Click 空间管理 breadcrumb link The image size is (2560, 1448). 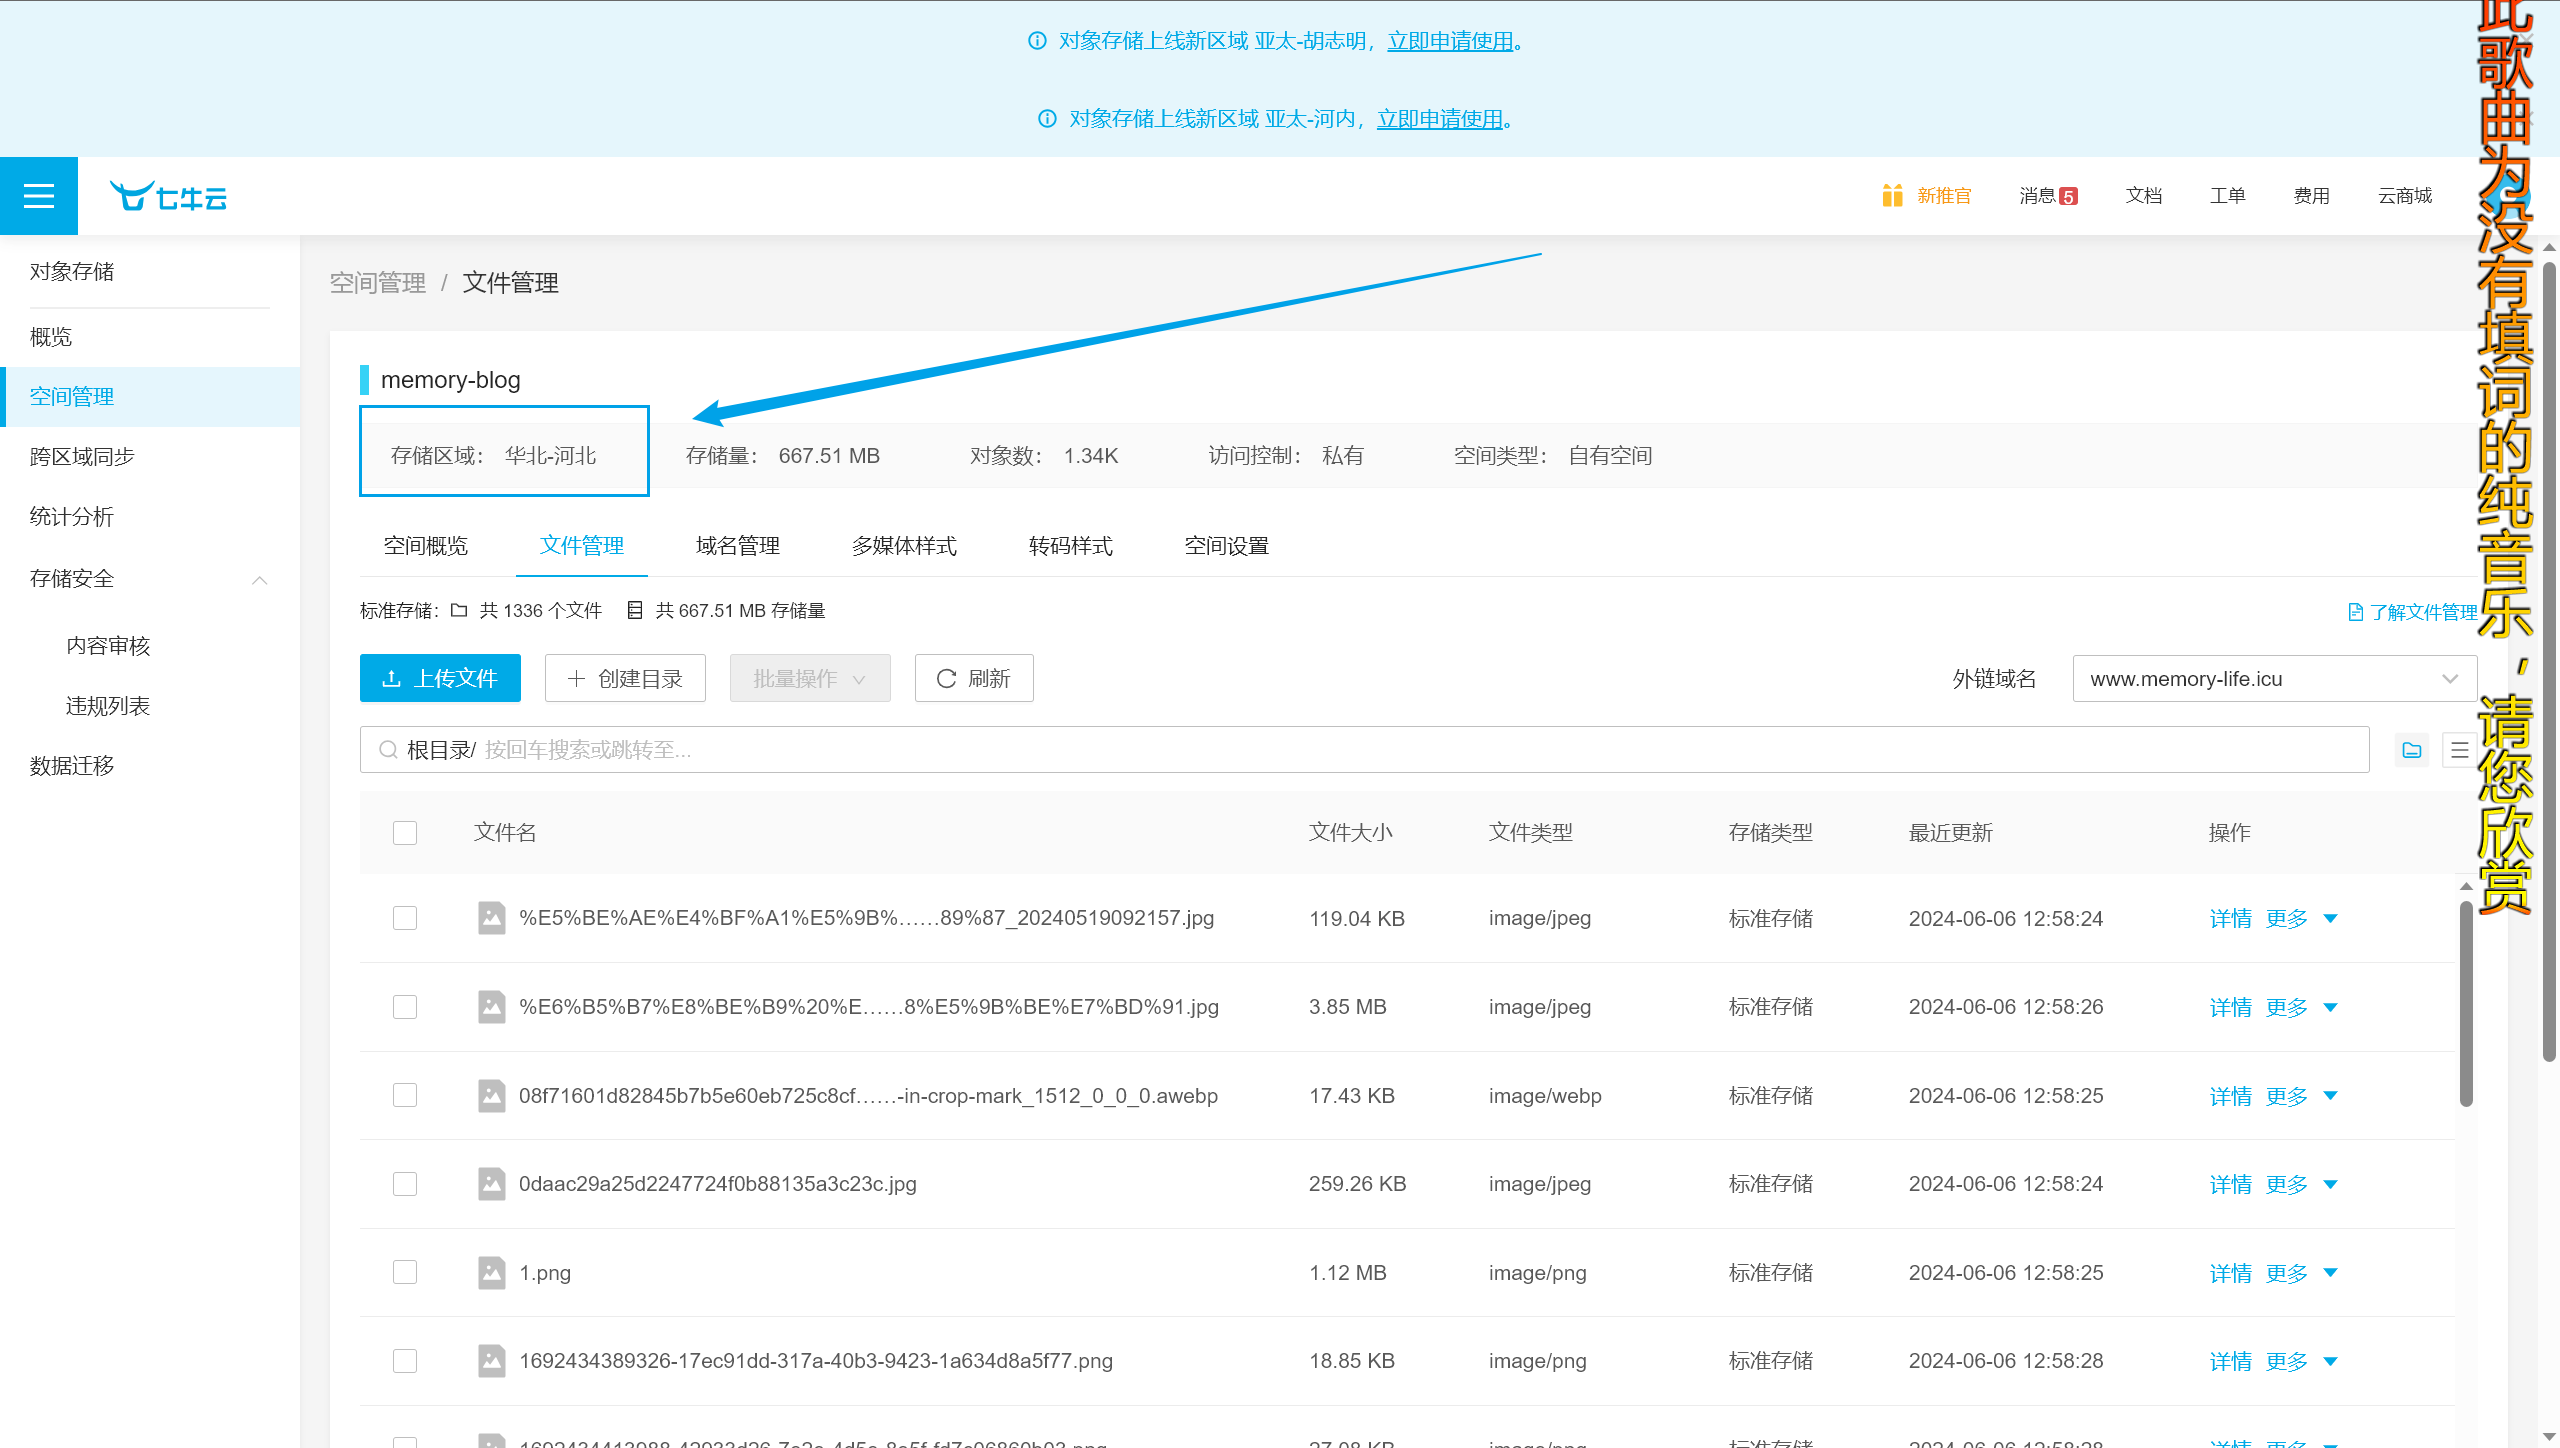(x=378, y=283)
